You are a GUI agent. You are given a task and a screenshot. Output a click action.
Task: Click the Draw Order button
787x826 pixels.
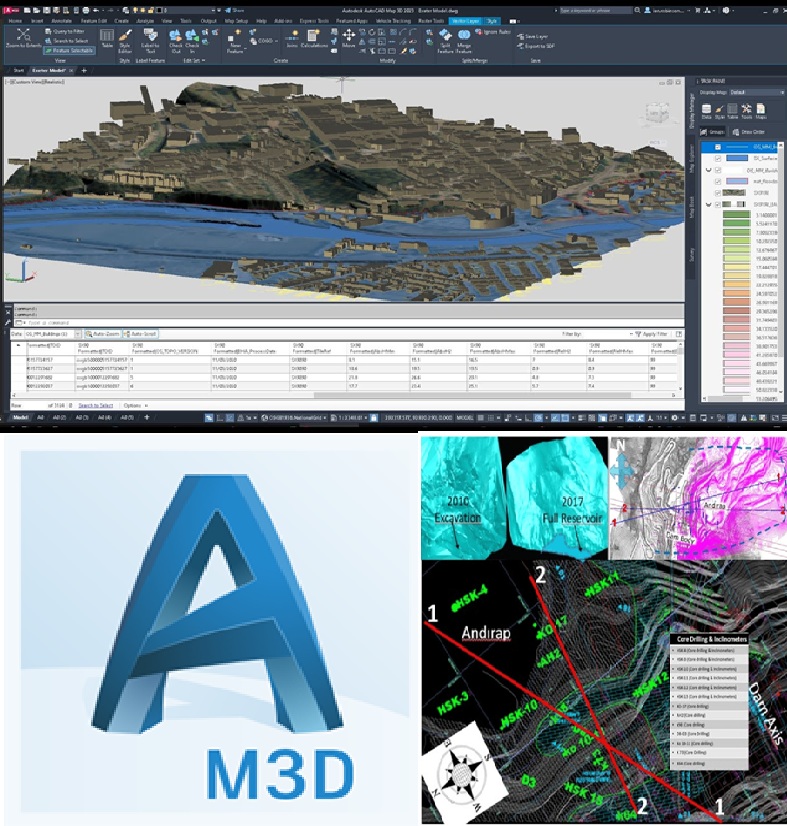749,132
